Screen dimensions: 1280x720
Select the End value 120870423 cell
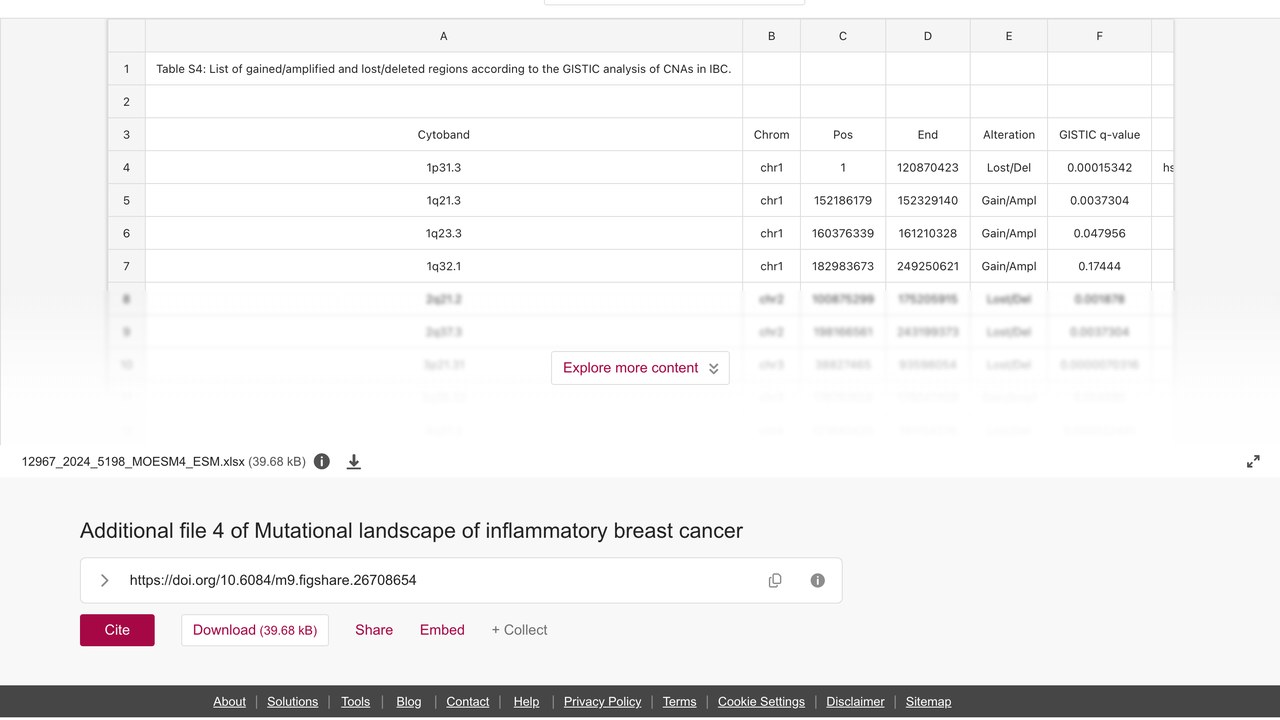pyautogui.click(x=928, y=168)
